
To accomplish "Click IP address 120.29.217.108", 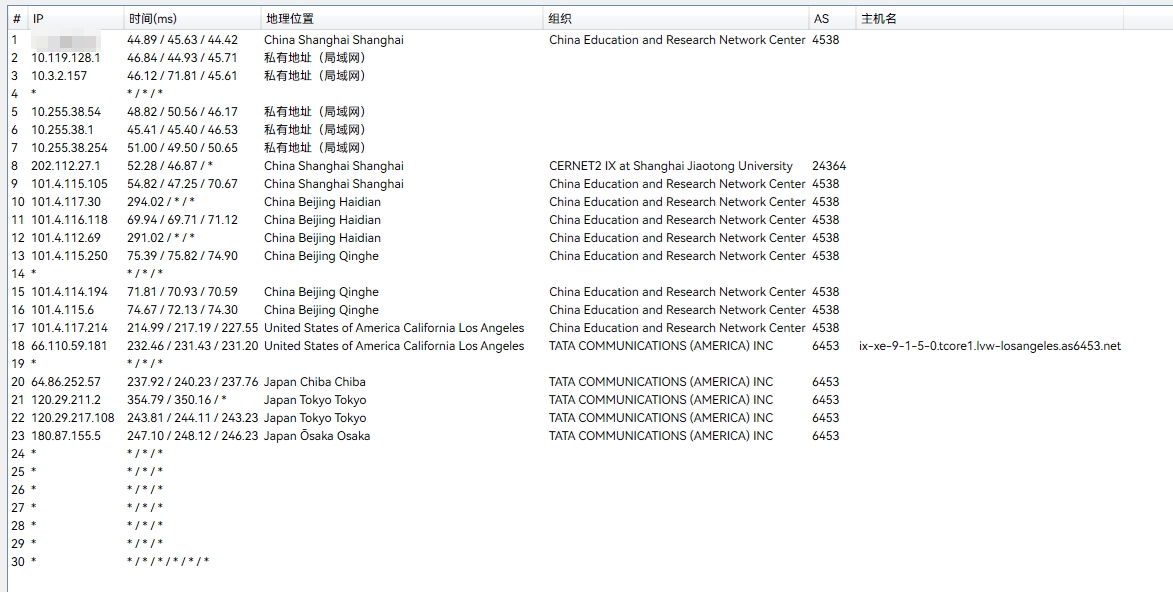I will (72, 418).
